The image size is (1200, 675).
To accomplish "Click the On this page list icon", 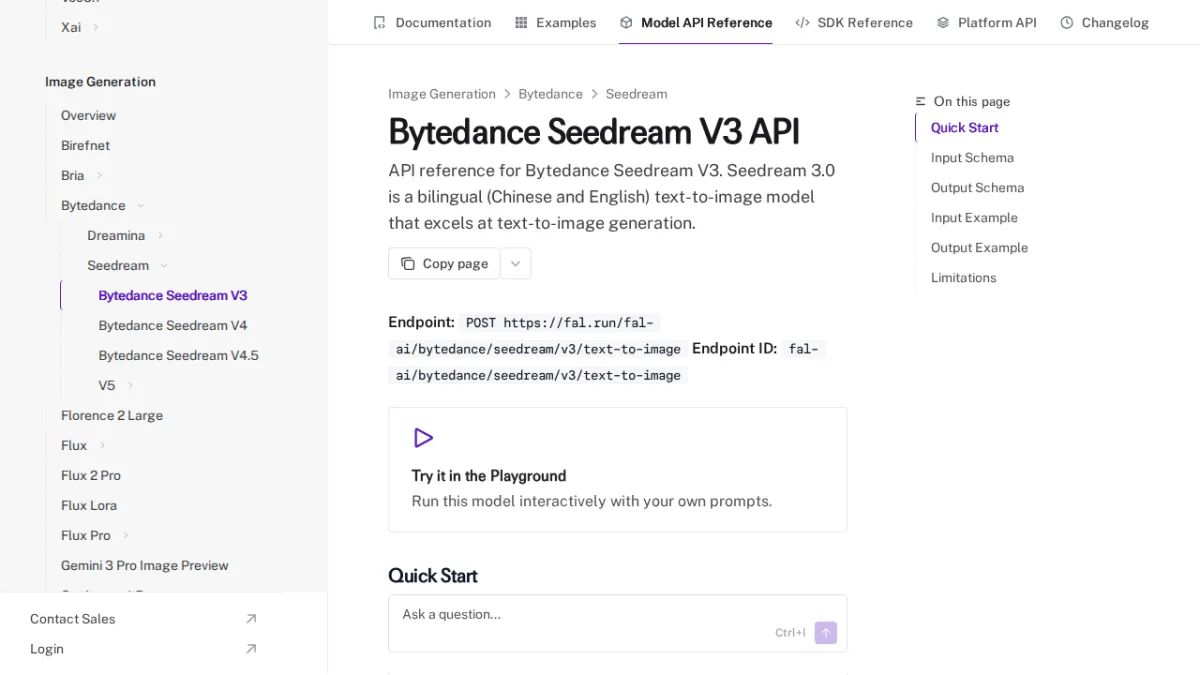I will (921, 101).
